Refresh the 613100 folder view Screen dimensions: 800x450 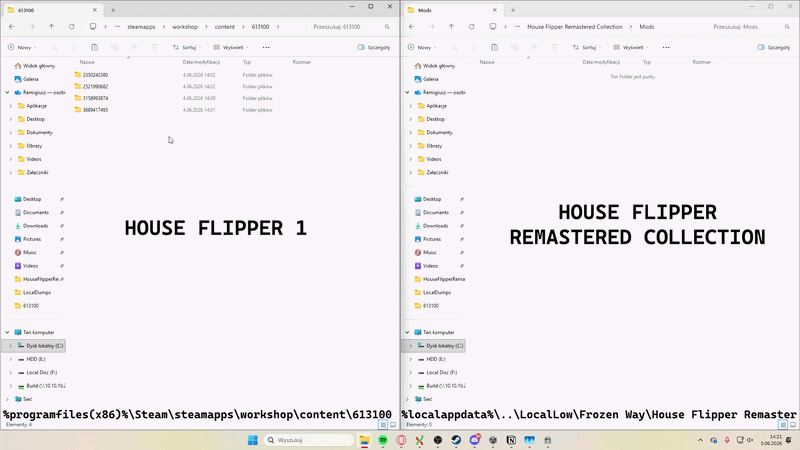[x=71, y=27]
